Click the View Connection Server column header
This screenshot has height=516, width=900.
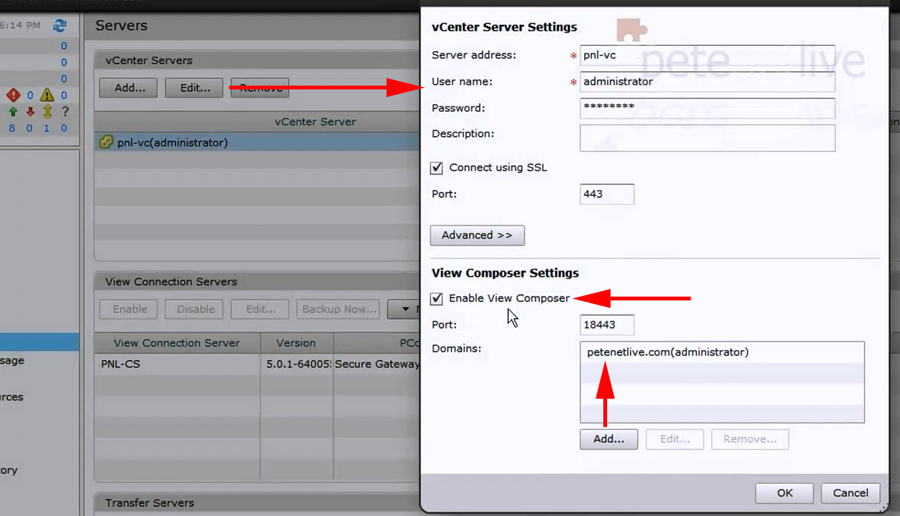(x=177, y=343)
